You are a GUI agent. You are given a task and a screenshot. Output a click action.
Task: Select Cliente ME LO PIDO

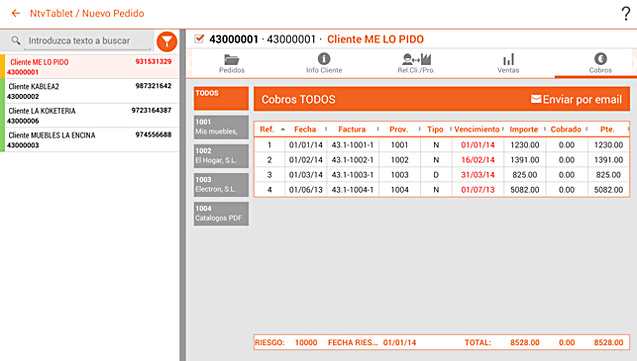pos(89,67)
